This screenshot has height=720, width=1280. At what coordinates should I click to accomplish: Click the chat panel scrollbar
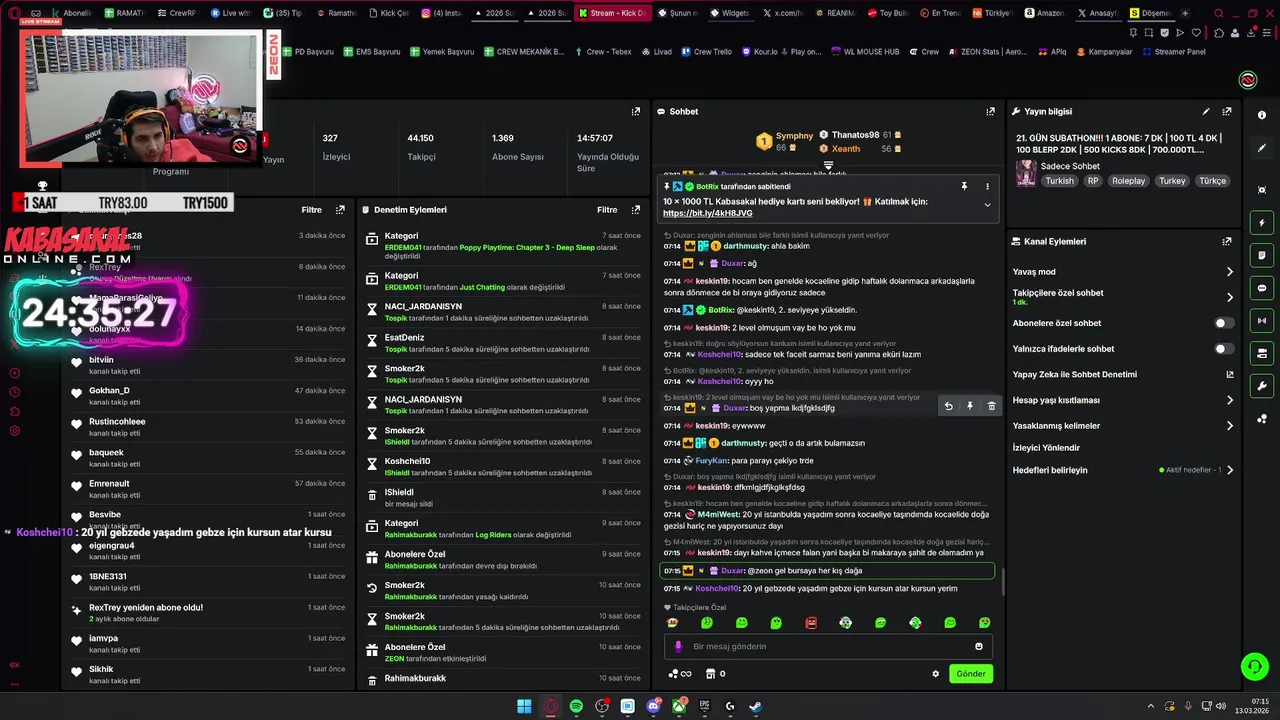pos(1002,582)
